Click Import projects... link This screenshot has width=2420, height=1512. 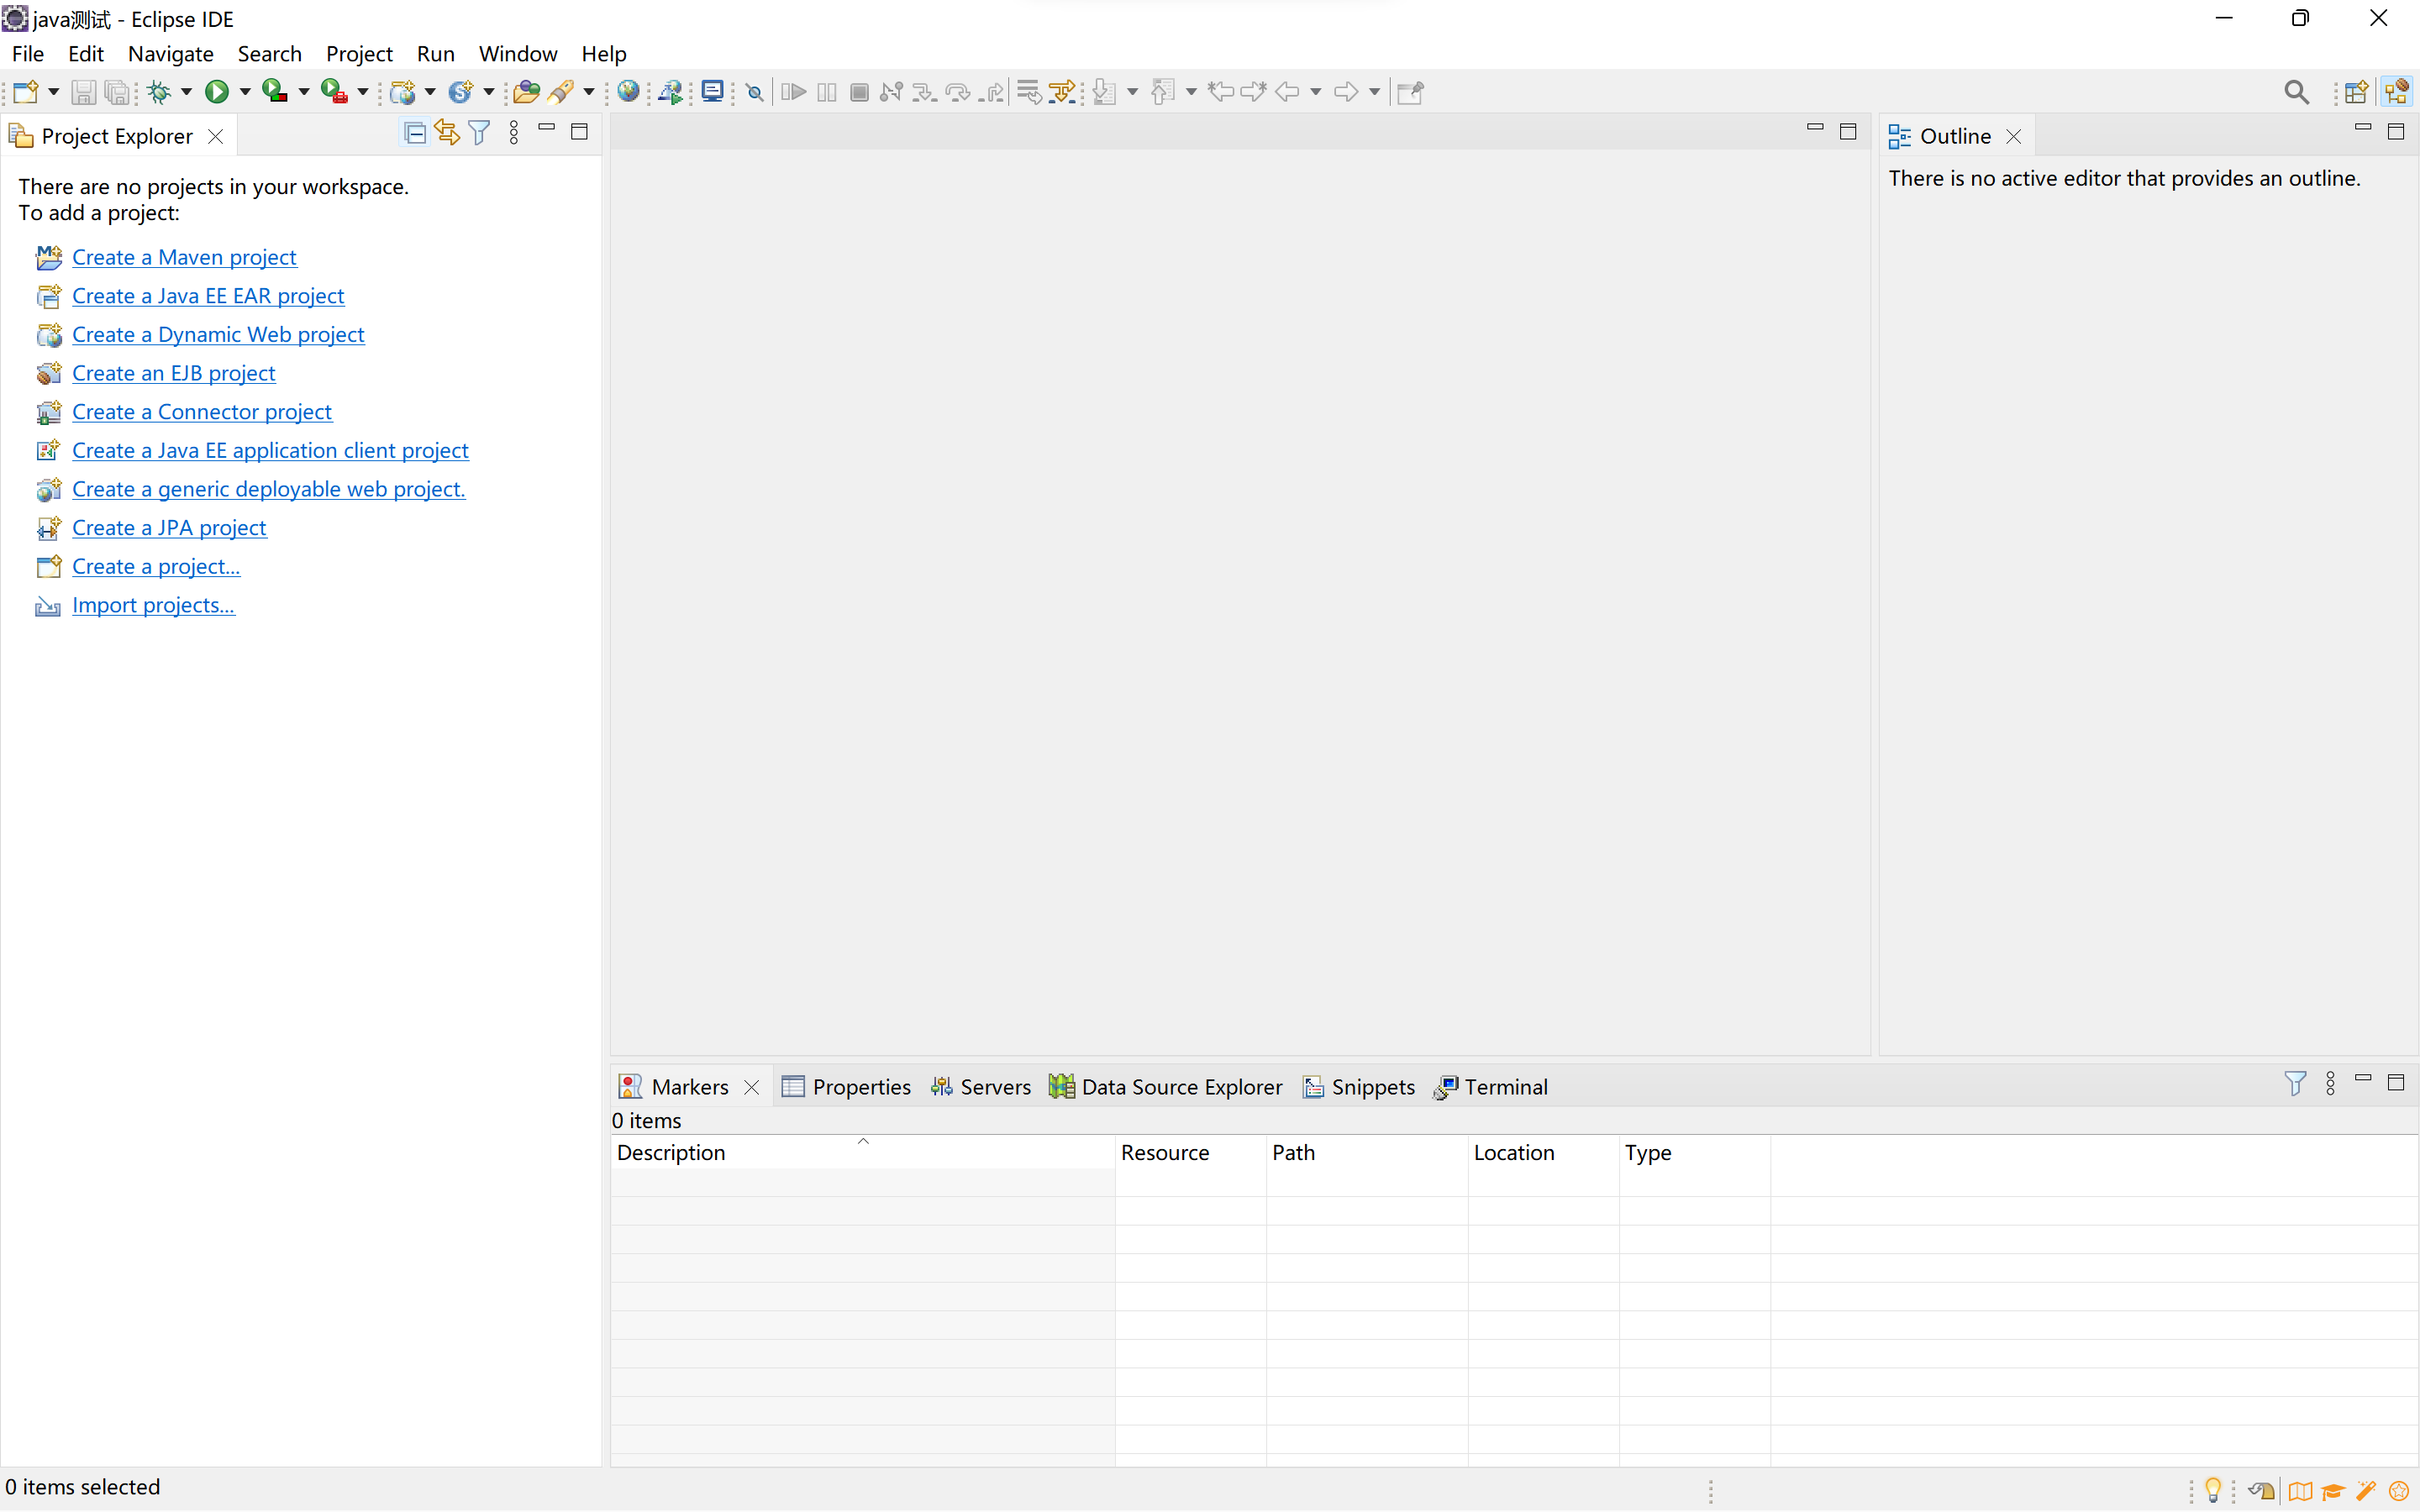click(153, 605)
